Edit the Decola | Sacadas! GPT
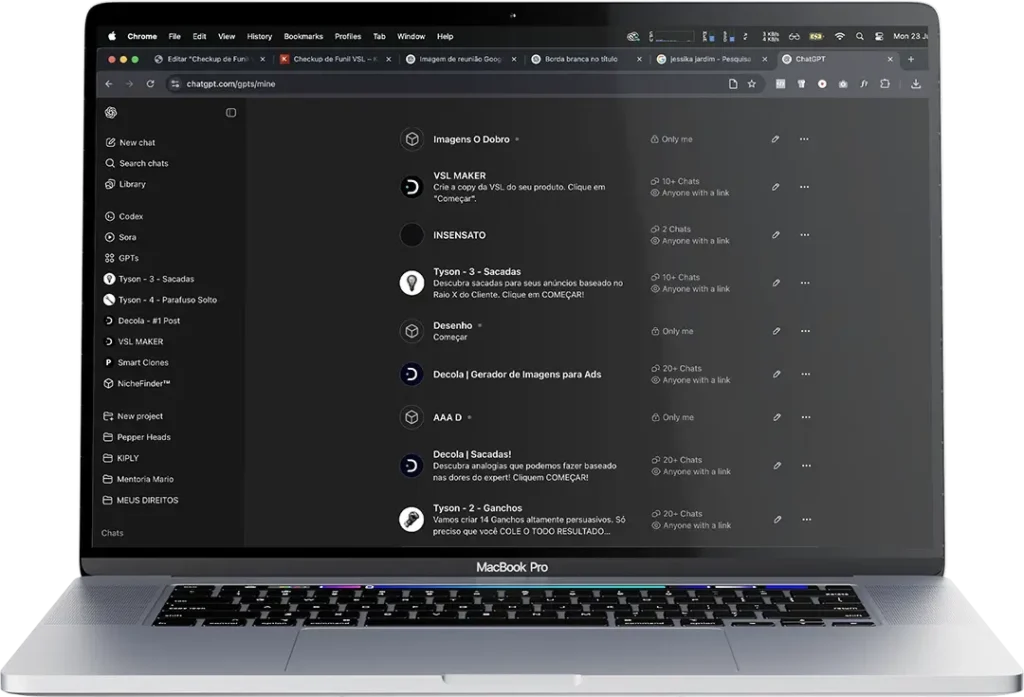Viewport: 1024px width, 697px height. click(x=777, y=466)
